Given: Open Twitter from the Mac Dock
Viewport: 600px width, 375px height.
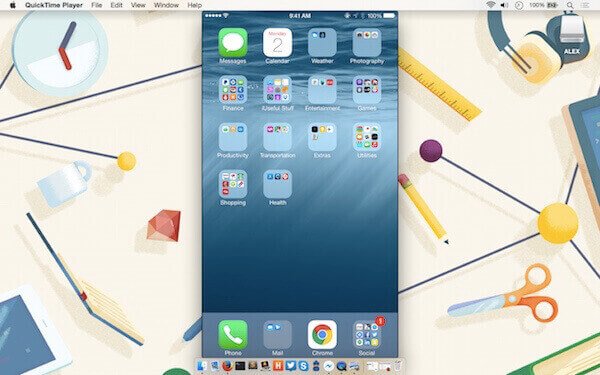Looking at the screenshot, I should (x=290, y=366).
